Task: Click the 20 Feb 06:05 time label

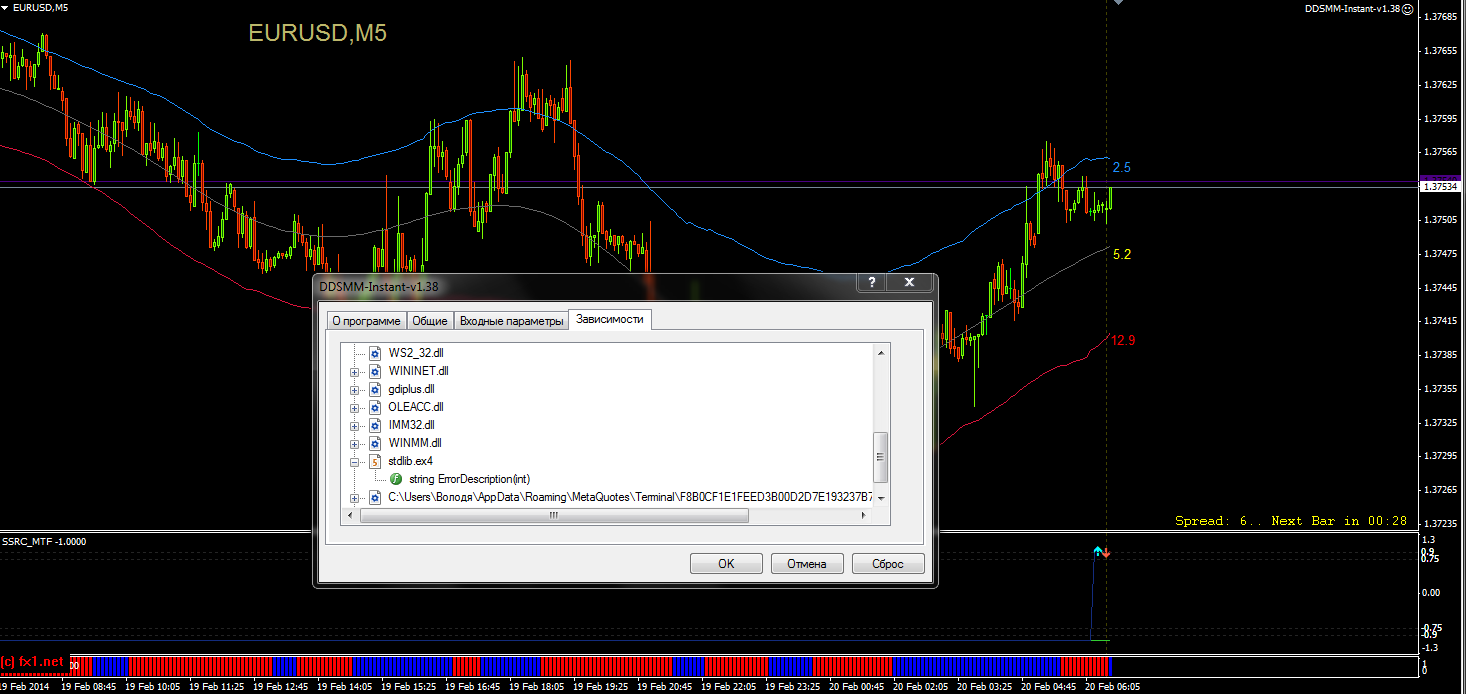Action: [x=1112, y=687]
